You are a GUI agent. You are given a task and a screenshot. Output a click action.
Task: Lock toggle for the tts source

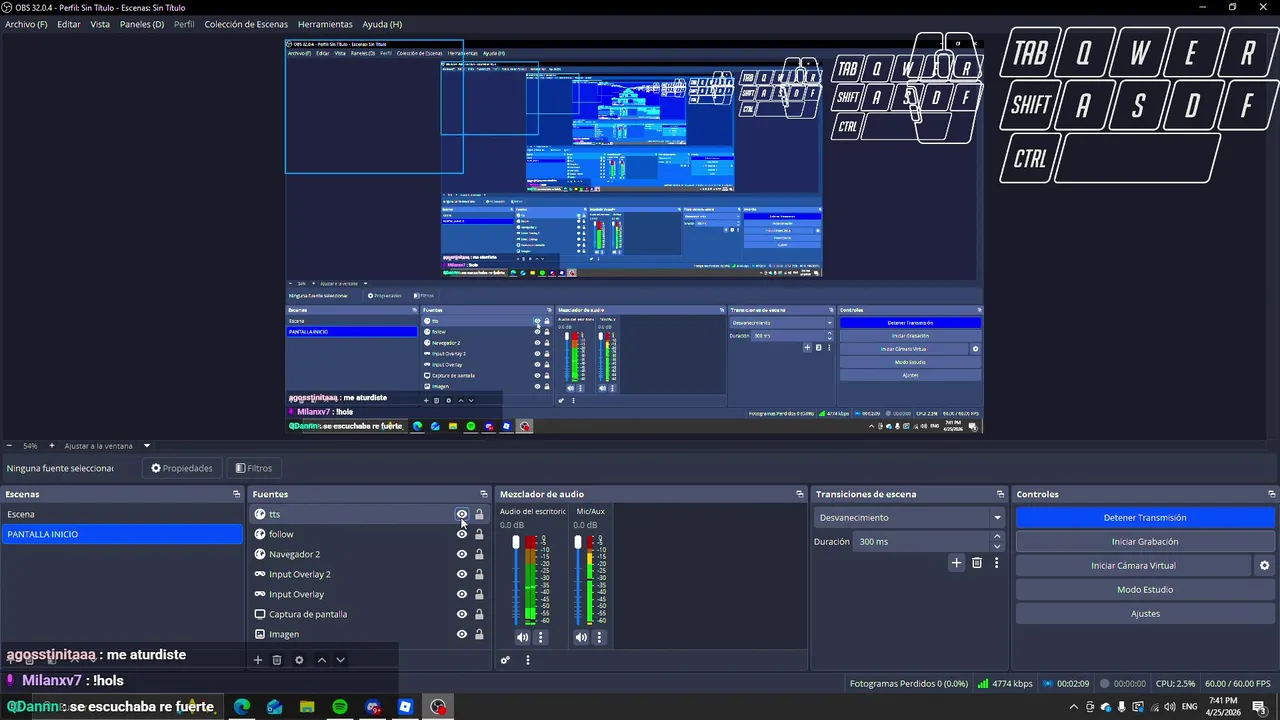479,514
